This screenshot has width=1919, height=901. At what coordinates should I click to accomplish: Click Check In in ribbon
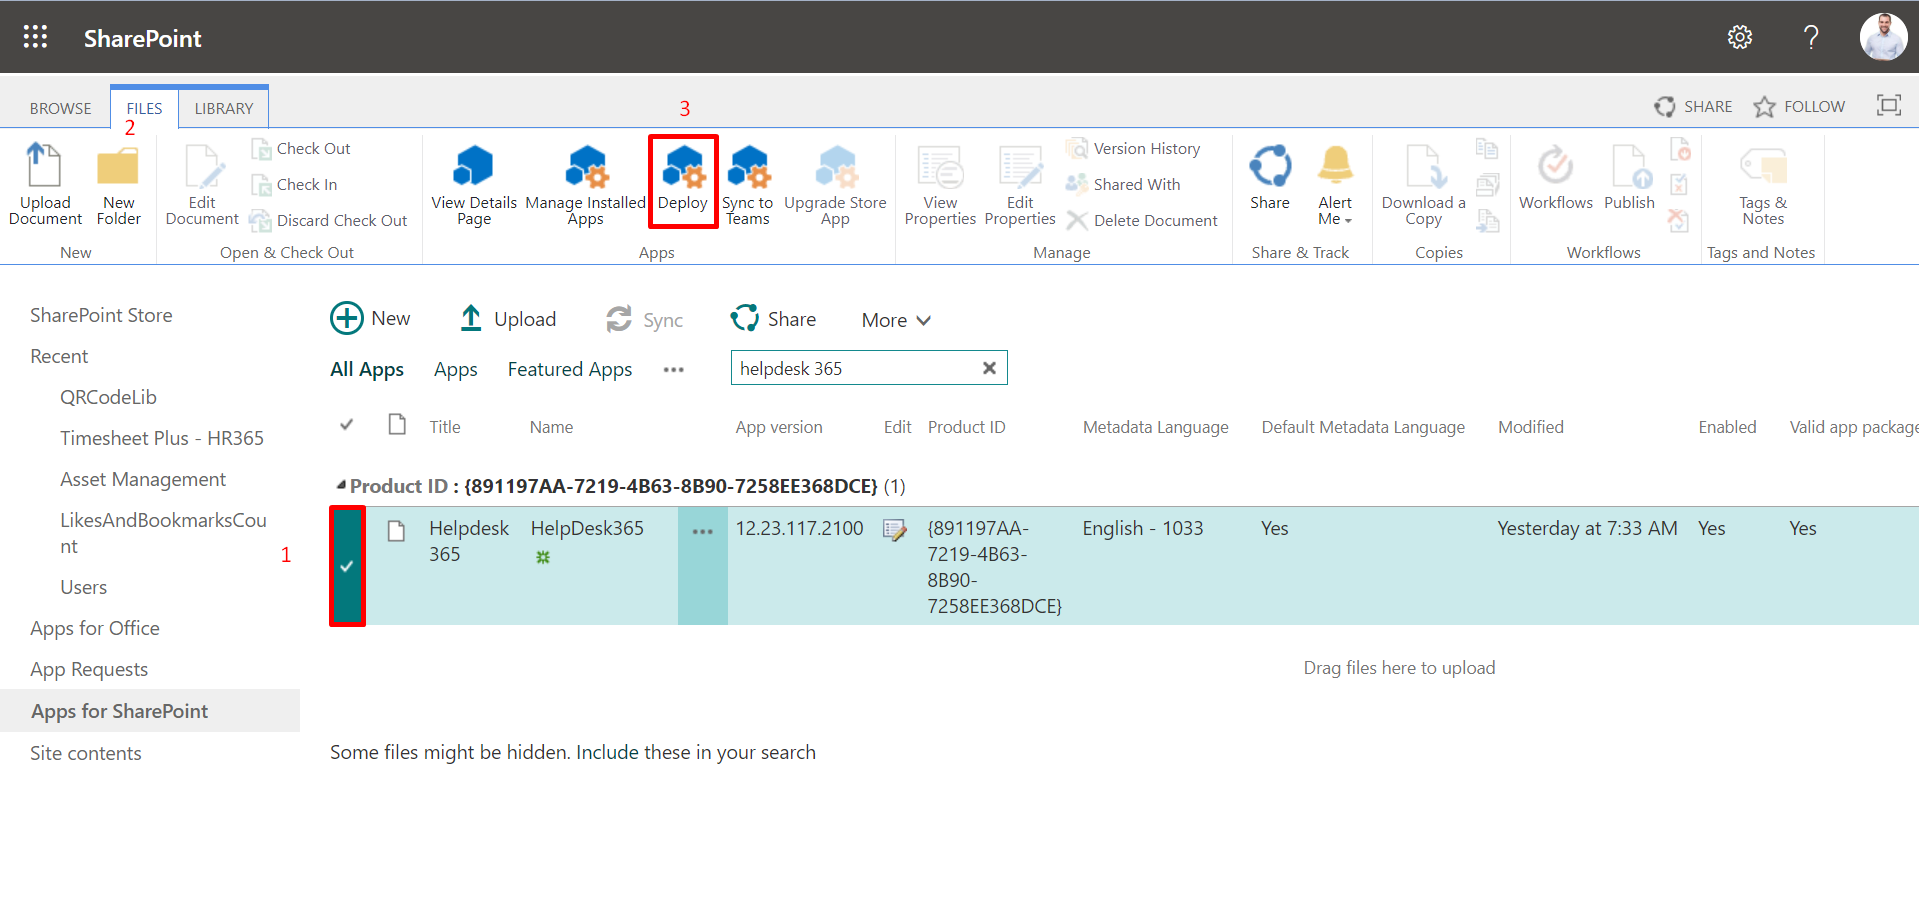click(295, 185)
